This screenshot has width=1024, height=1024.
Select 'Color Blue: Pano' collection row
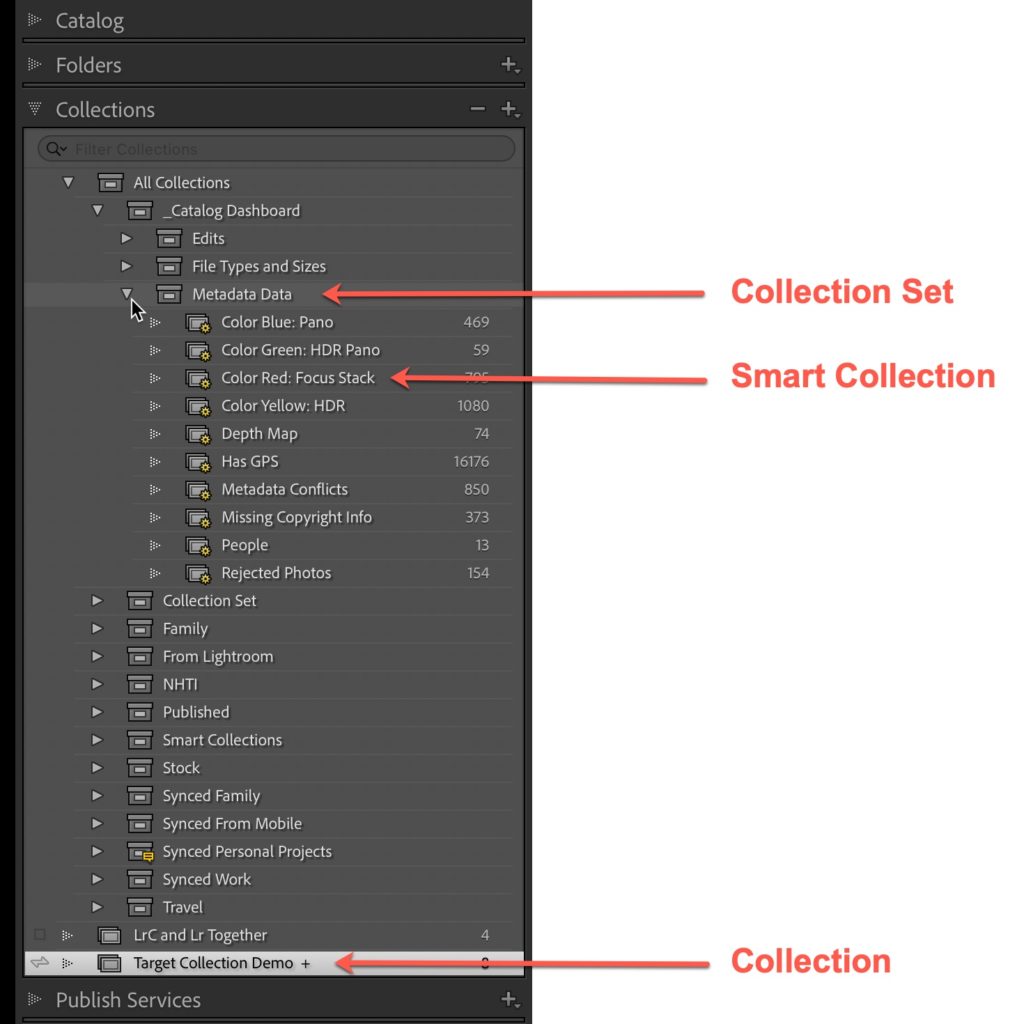click(274, 322)
